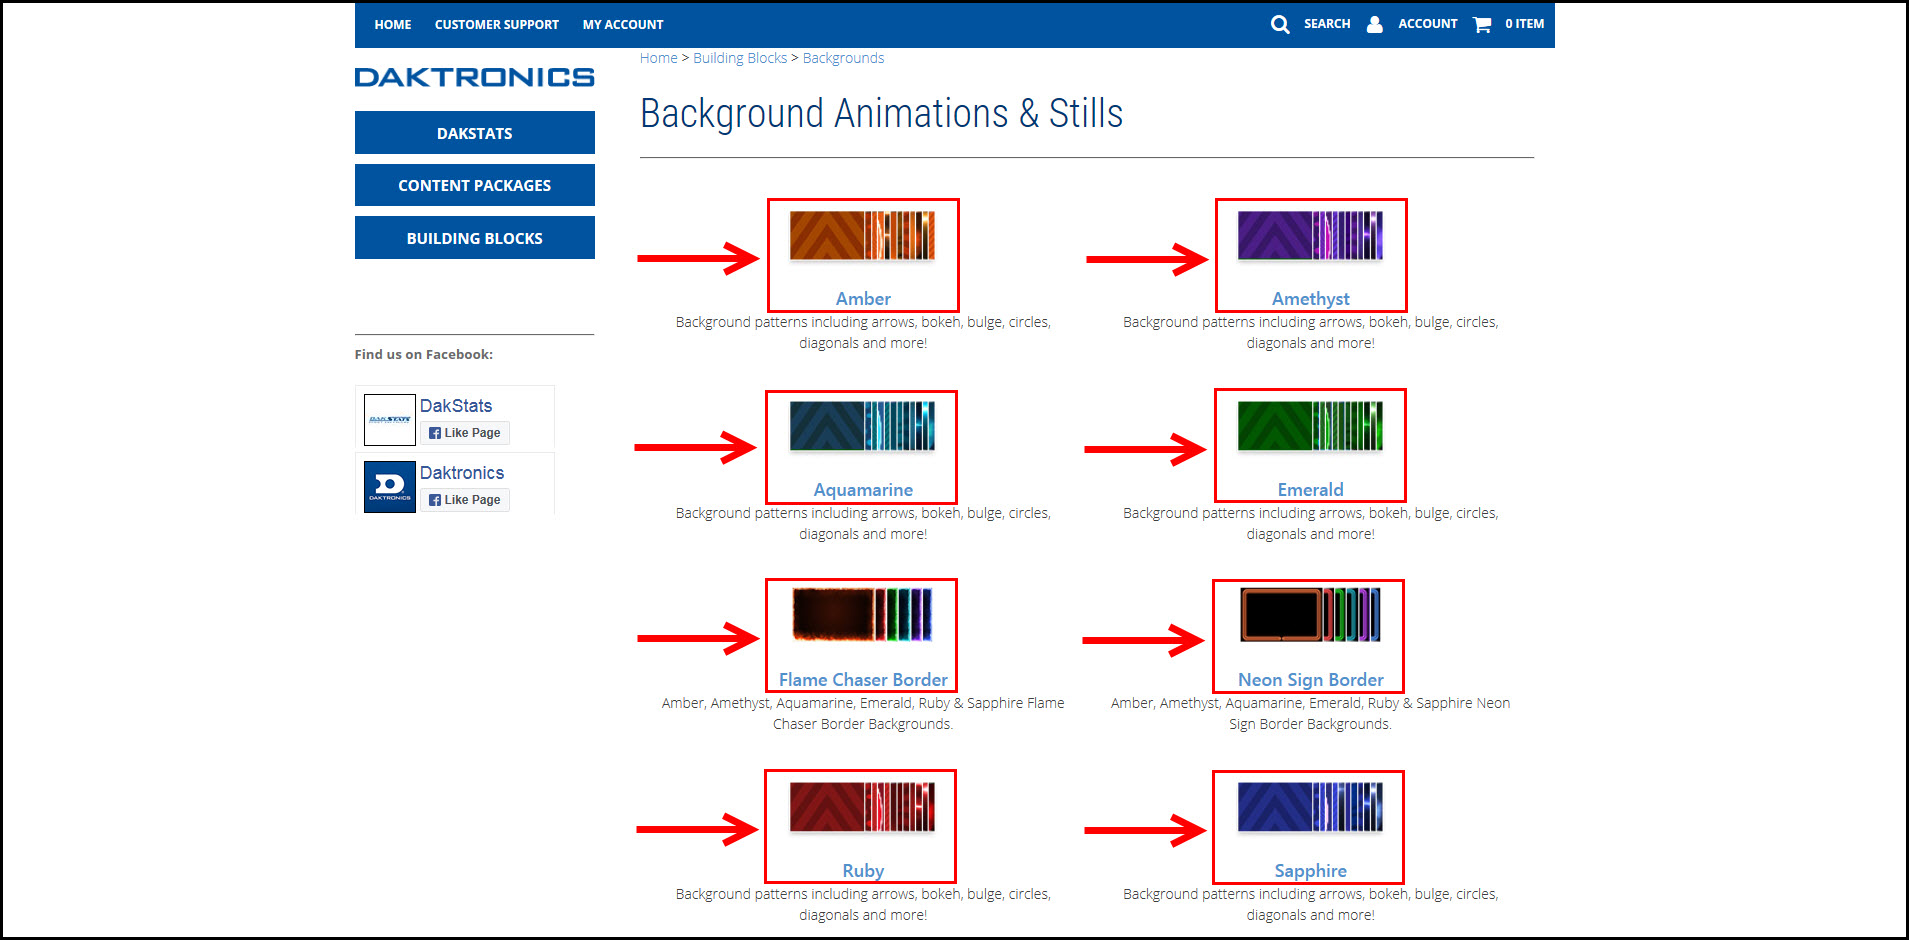
Task: Click the Building Blocks breadcrumb link
Action: [739, 58]
